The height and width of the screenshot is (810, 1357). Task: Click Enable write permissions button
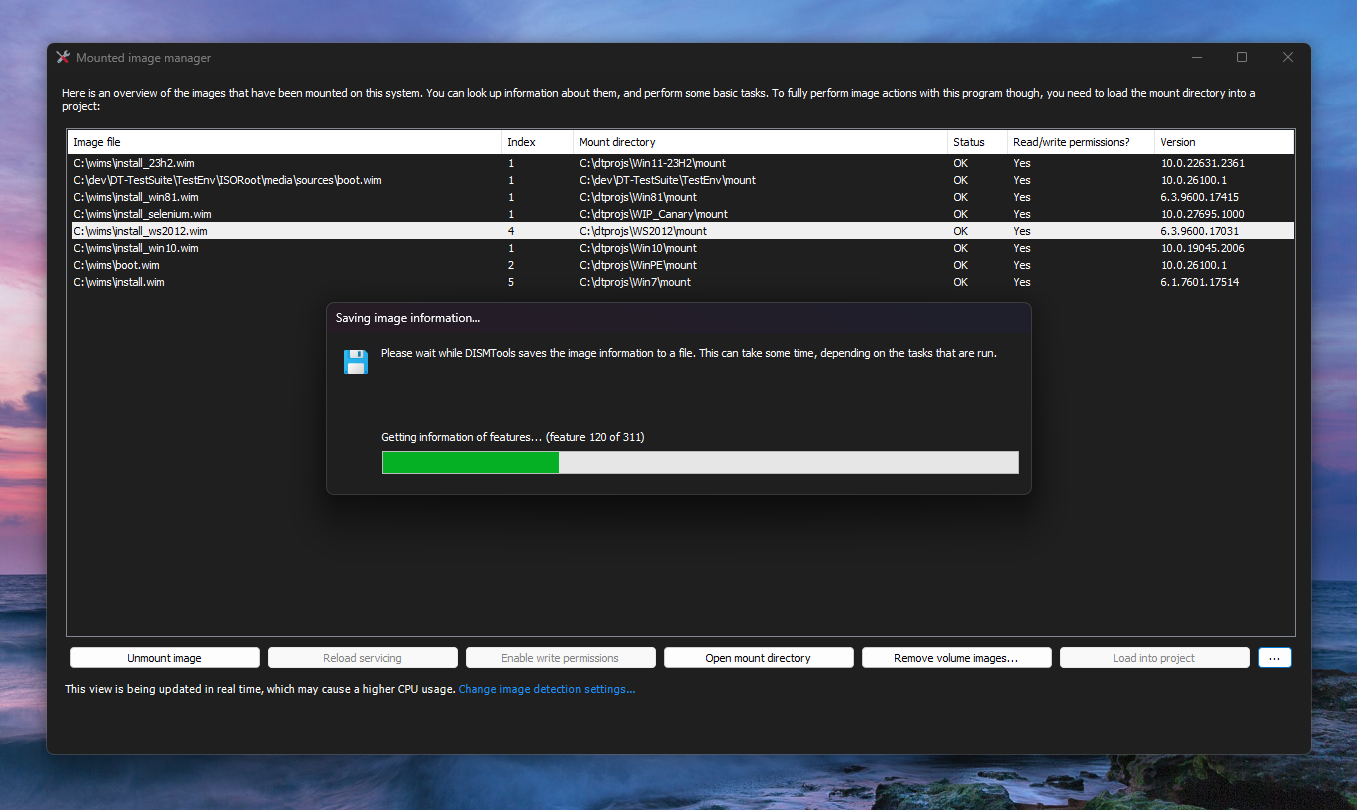coord(560,658)
